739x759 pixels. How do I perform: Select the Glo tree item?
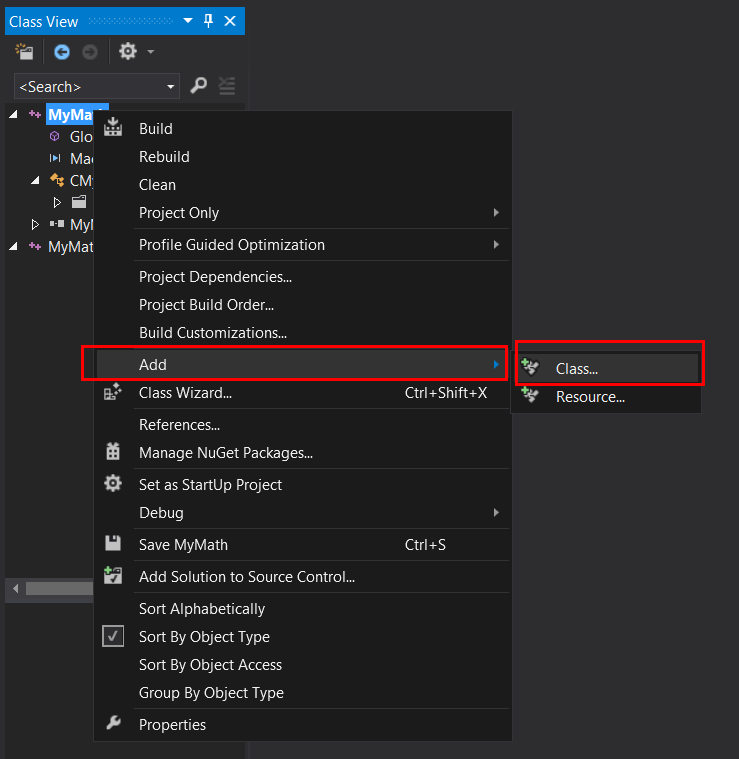(x=81, y=137)
